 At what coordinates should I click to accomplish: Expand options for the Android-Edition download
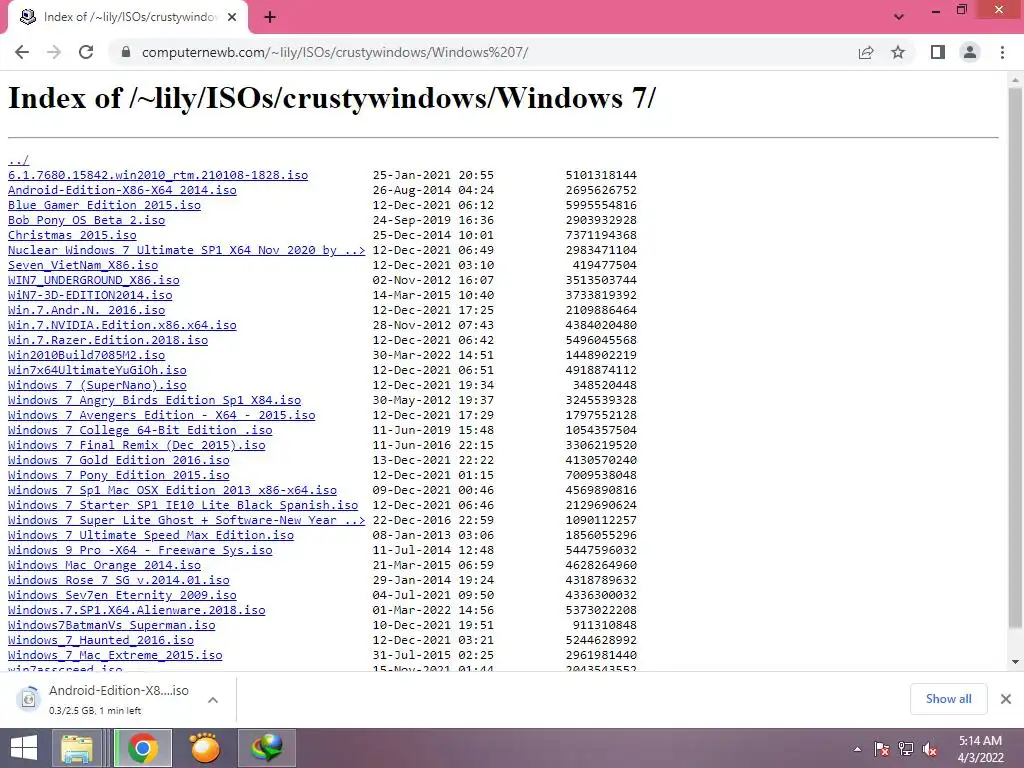click(x=212, y=699)
